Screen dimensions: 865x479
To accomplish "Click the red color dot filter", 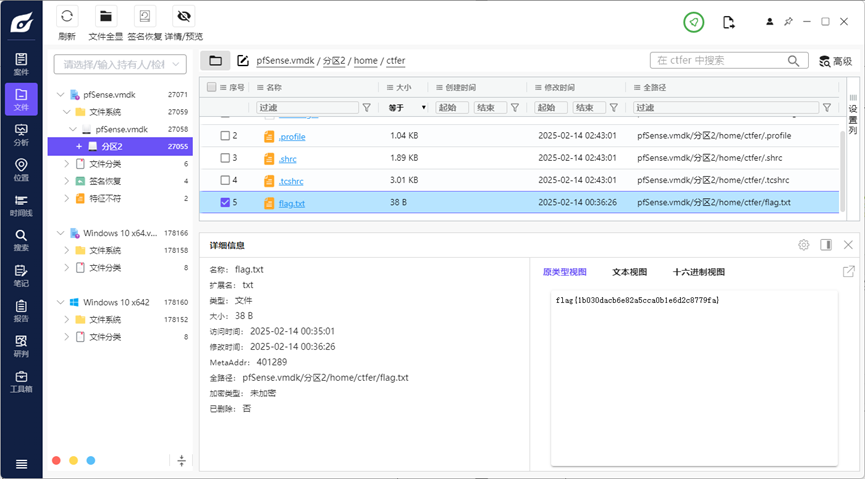I will click(56, 460).
